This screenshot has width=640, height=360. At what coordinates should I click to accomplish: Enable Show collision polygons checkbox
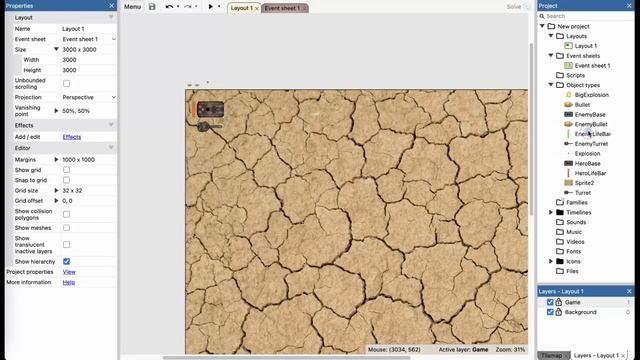[x=66, y=214]
